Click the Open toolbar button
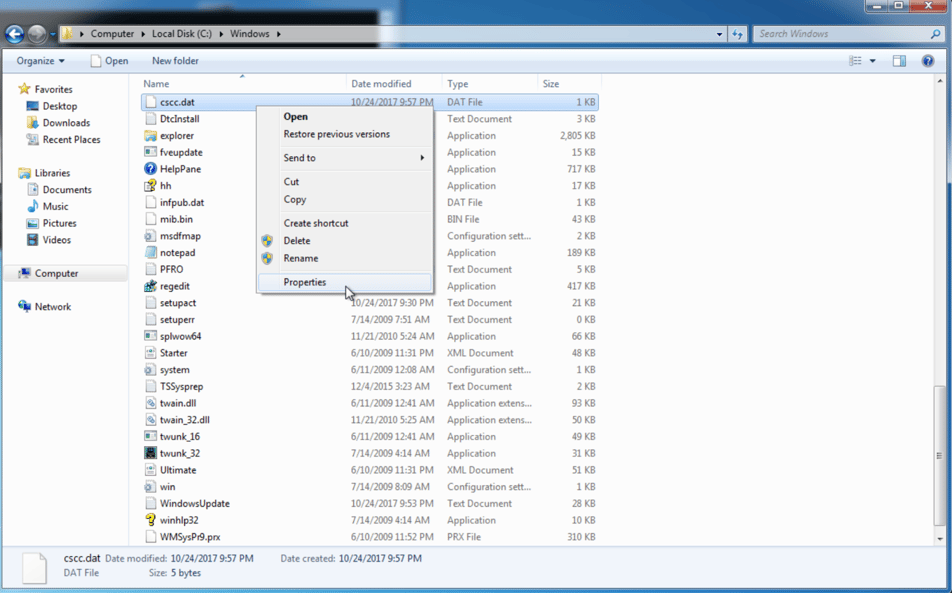 [109, 61]
